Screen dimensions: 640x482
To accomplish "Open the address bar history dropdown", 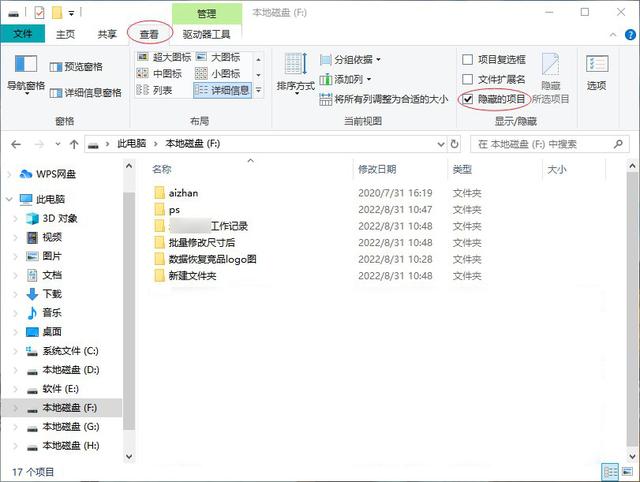I will point(441,144).
